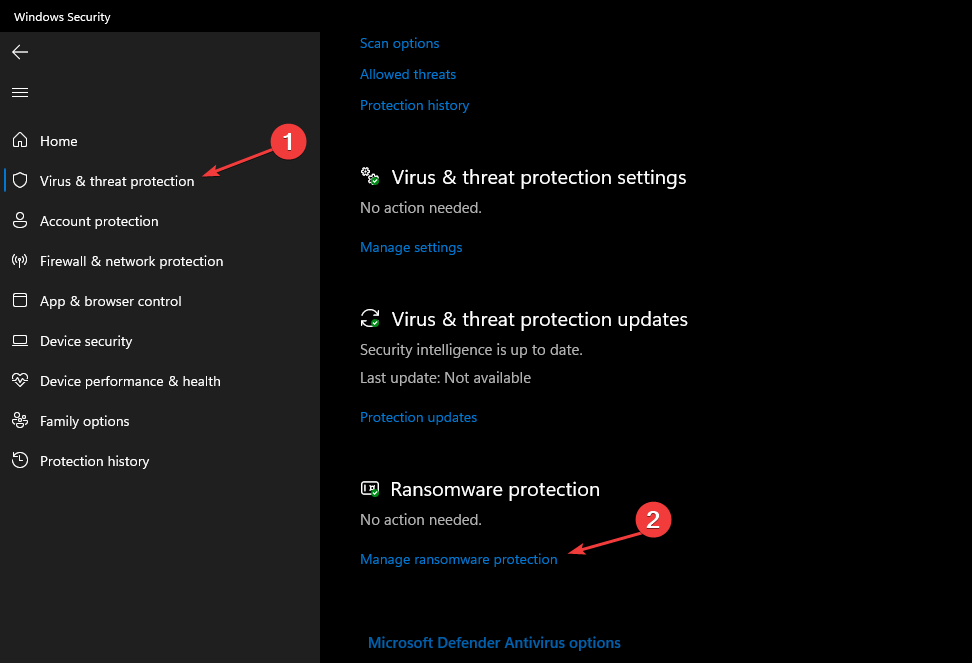Image resolution: width=972 pixels, height=663 pixels.
Task: Click the Device security laptop icon
Action: pyautogui.click(x=20, y=341)
